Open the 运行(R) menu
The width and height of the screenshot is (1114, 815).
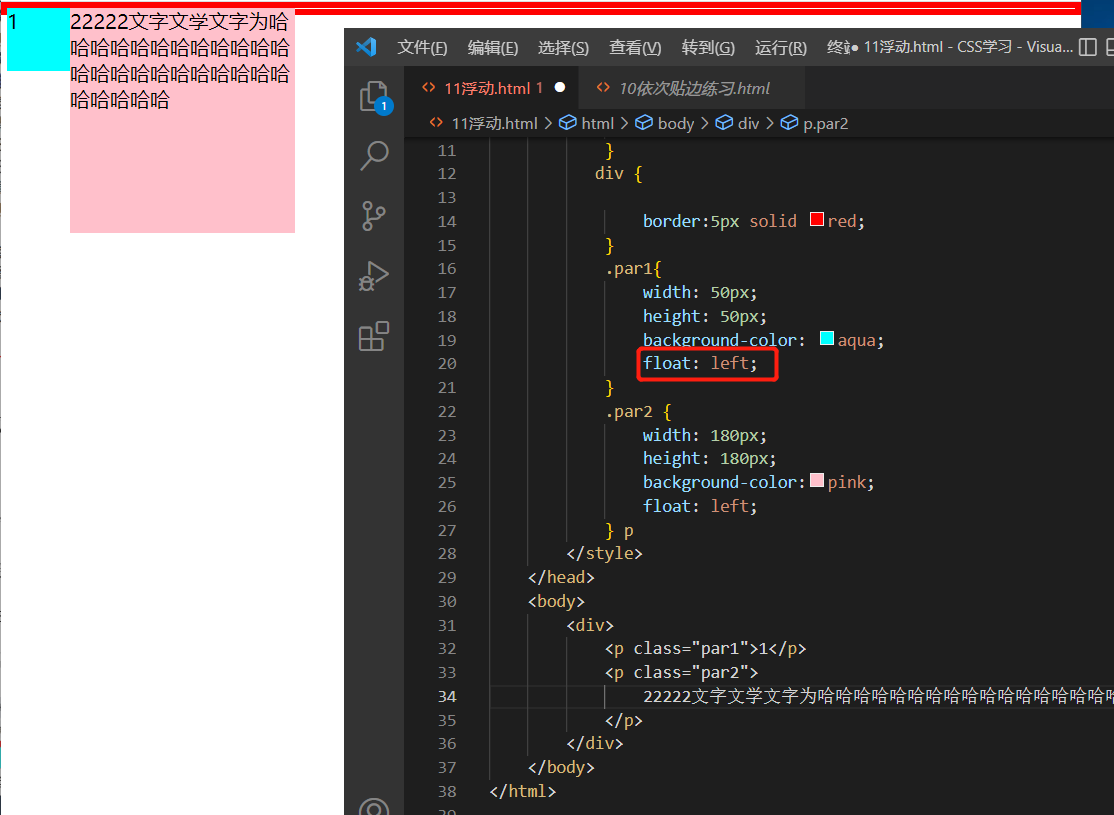[781, 48]
